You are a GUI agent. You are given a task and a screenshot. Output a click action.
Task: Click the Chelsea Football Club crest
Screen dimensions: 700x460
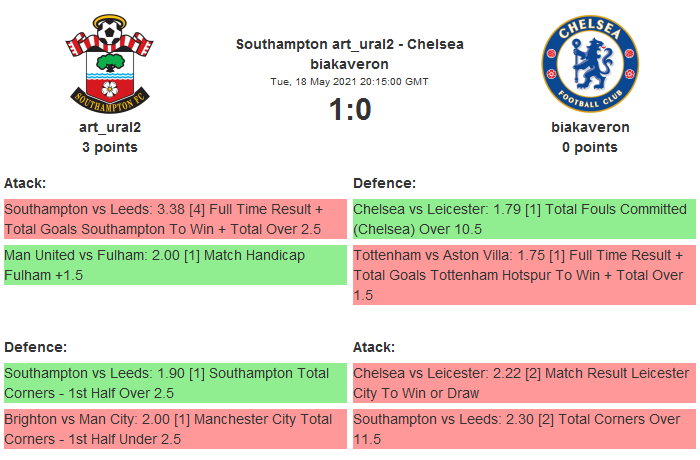pyautogui.click(x=589, y=62)
